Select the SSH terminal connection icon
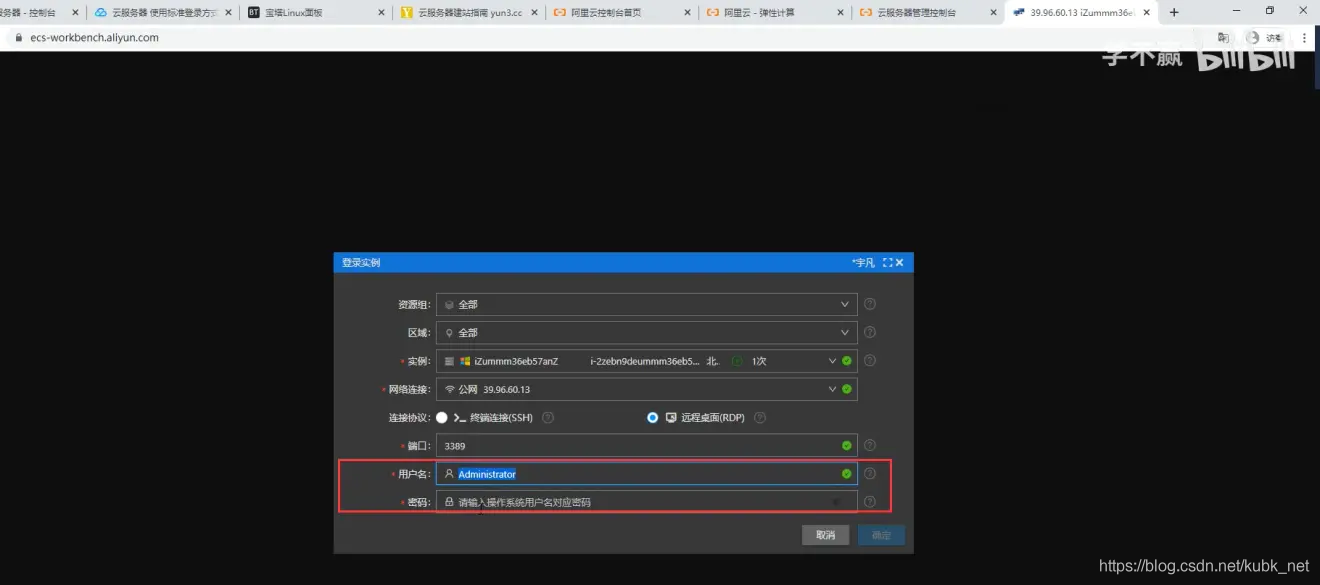This screenshot has width=1320, height=585. pos(460,417)
